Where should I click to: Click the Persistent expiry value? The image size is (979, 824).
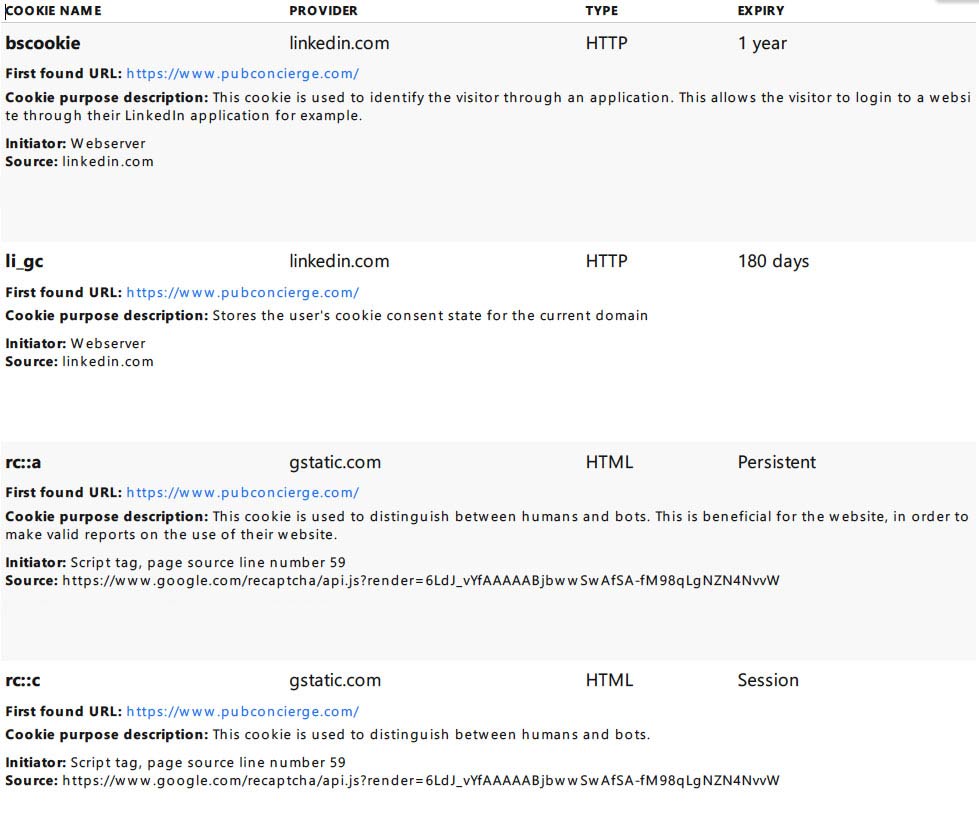(777, 463)
